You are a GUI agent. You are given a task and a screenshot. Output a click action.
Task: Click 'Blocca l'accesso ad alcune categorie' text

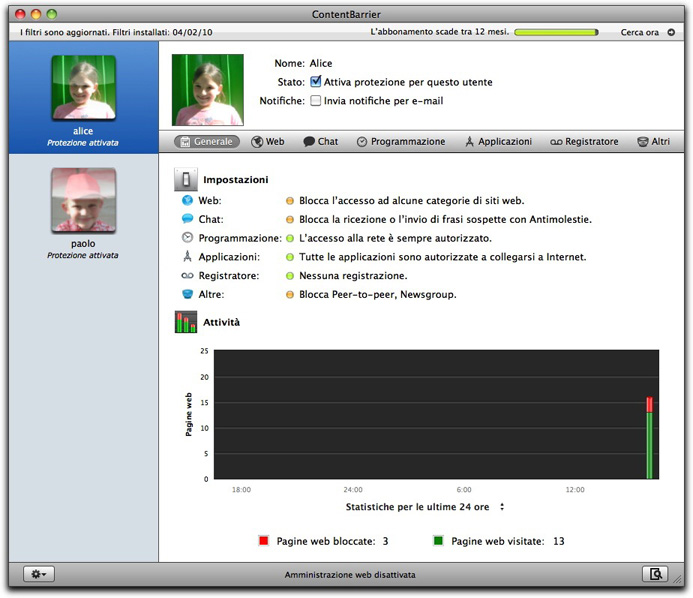point(411,201)
